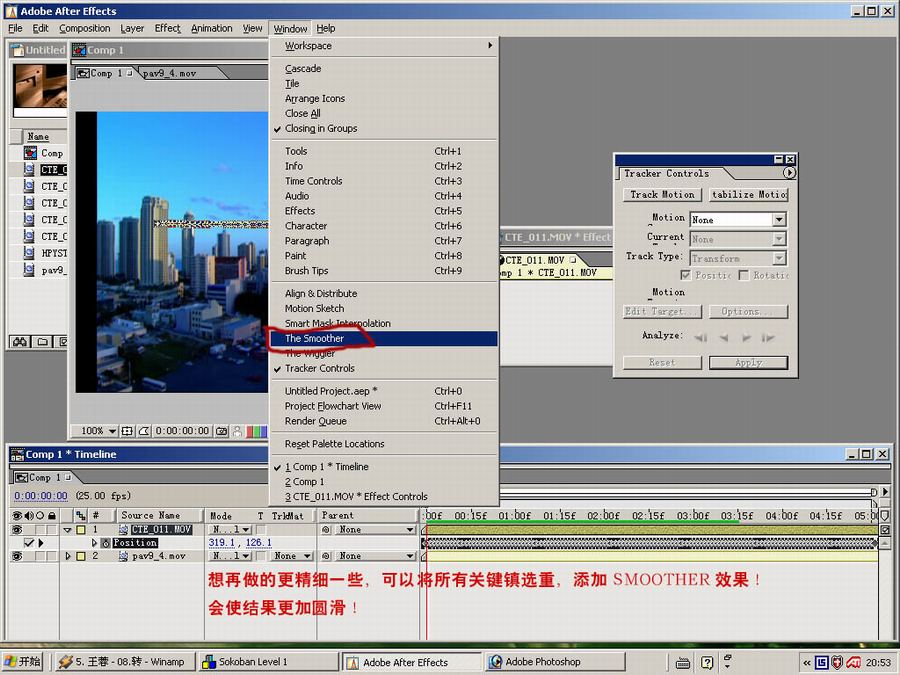Click the timeline ruler at 02:00f

[603, 516]
